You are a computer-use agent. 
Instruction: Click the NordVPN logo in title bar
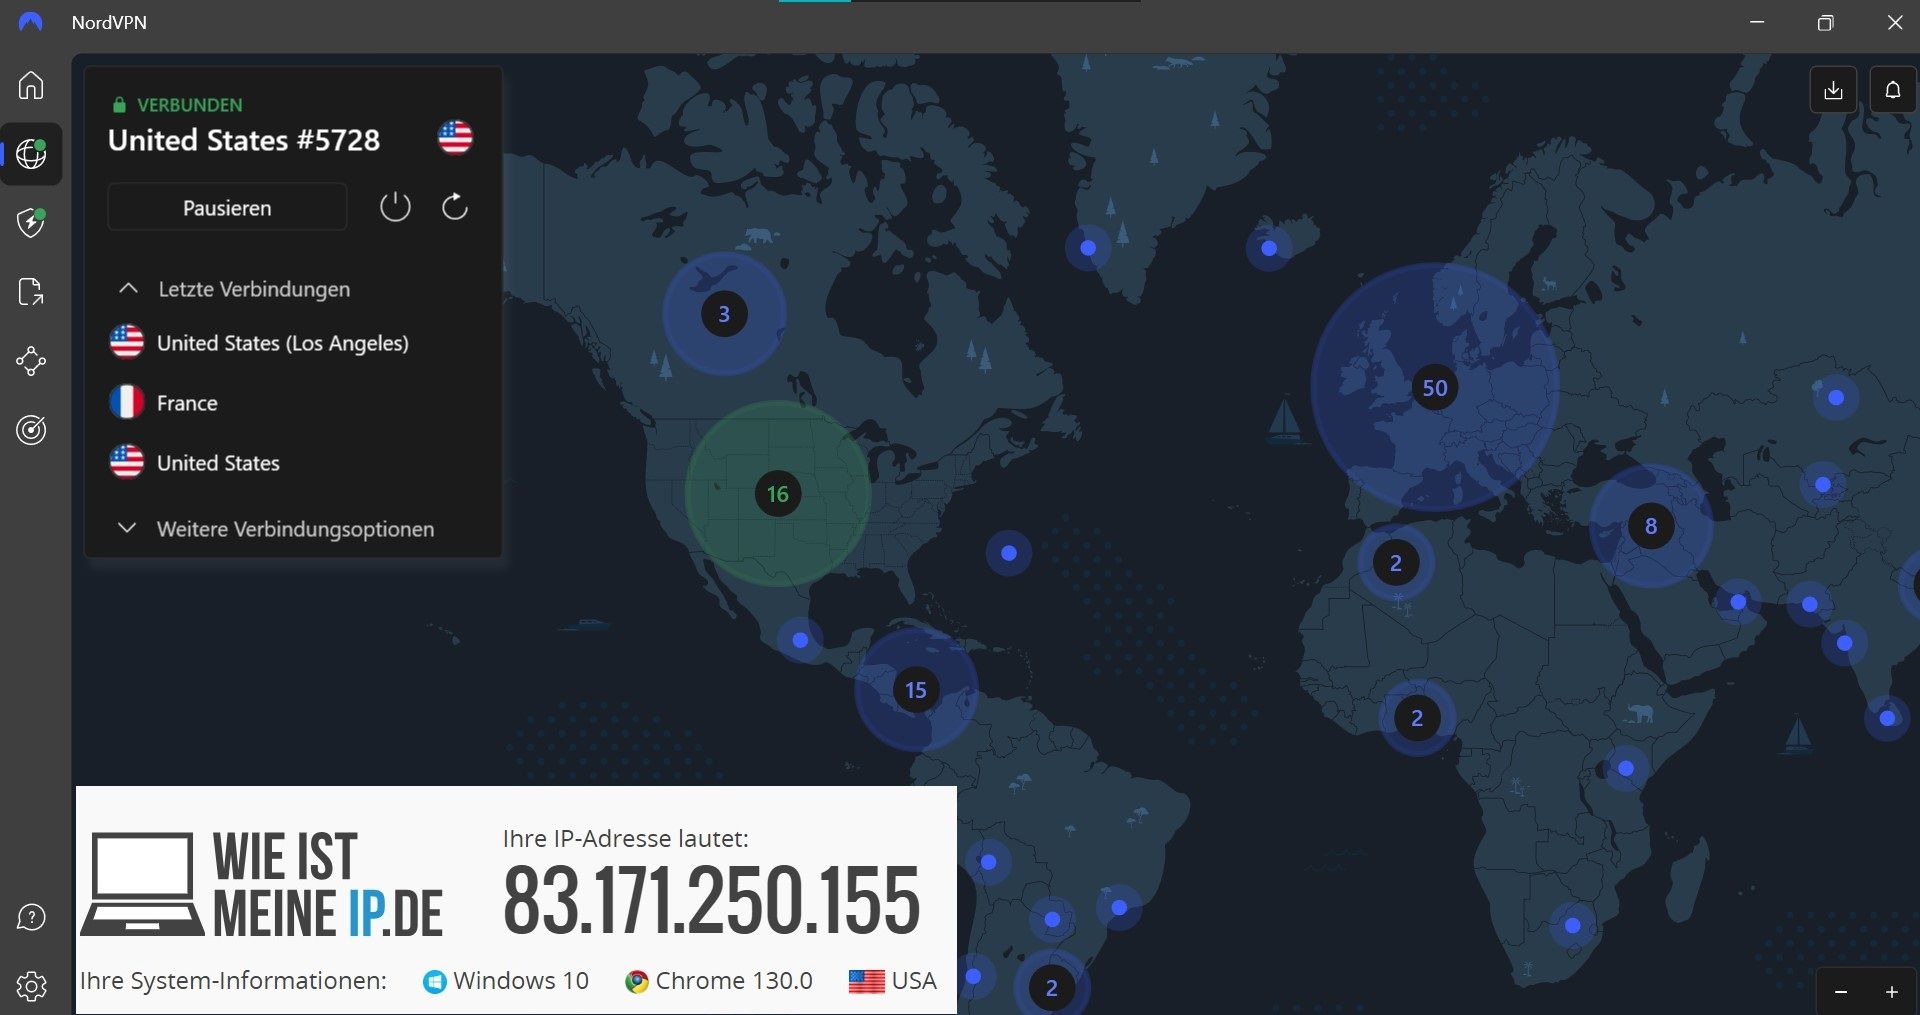pos(31,22)
